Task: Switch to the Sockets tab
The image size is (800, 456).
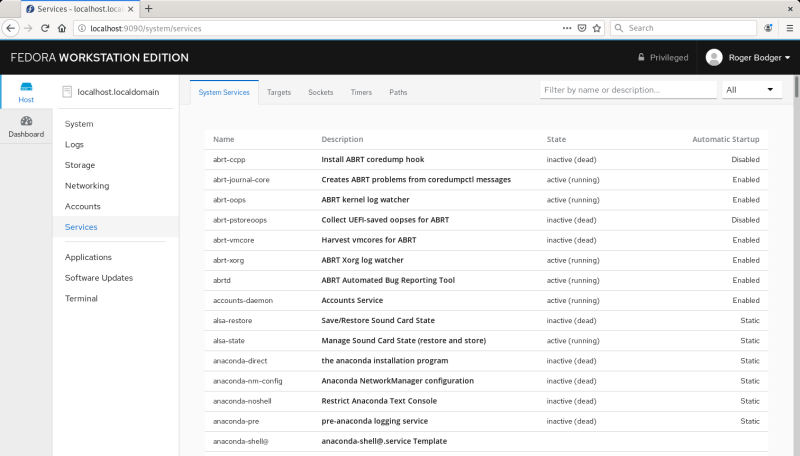Action: [321, 92]
